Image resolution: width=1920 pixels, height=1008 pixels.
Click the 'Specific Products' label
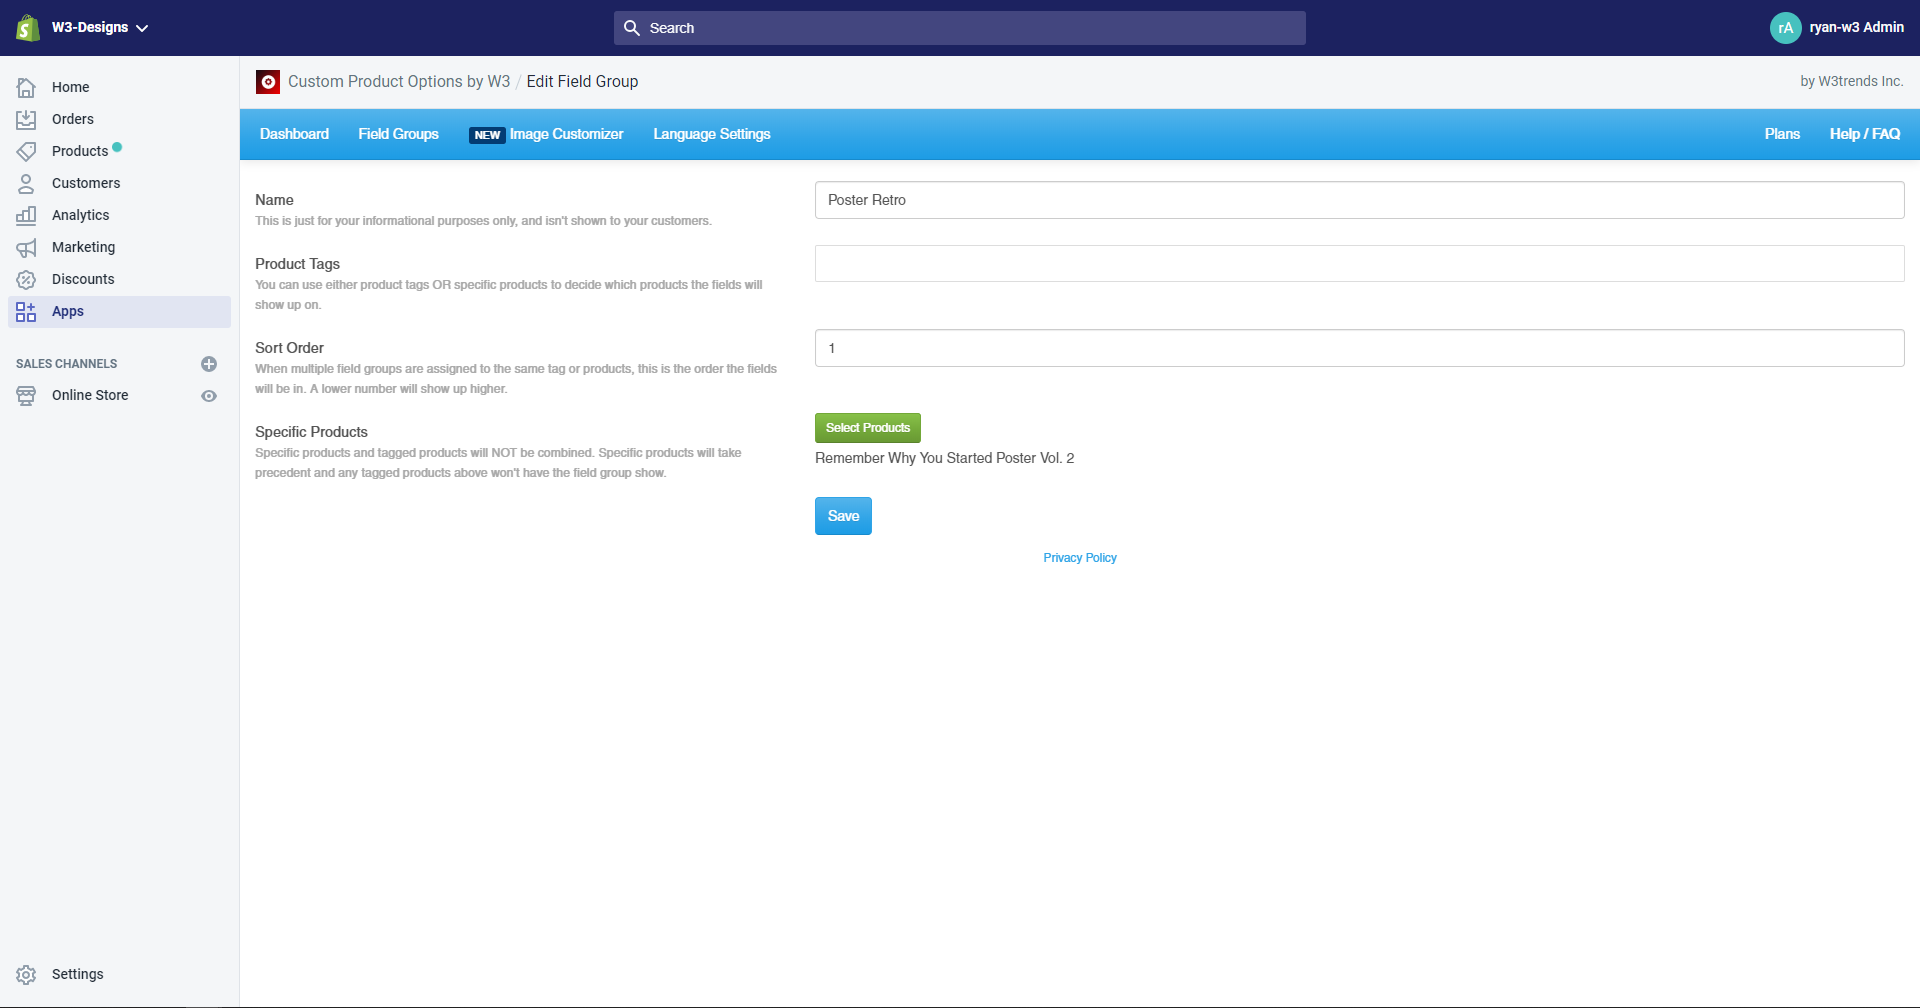[311, 432]
